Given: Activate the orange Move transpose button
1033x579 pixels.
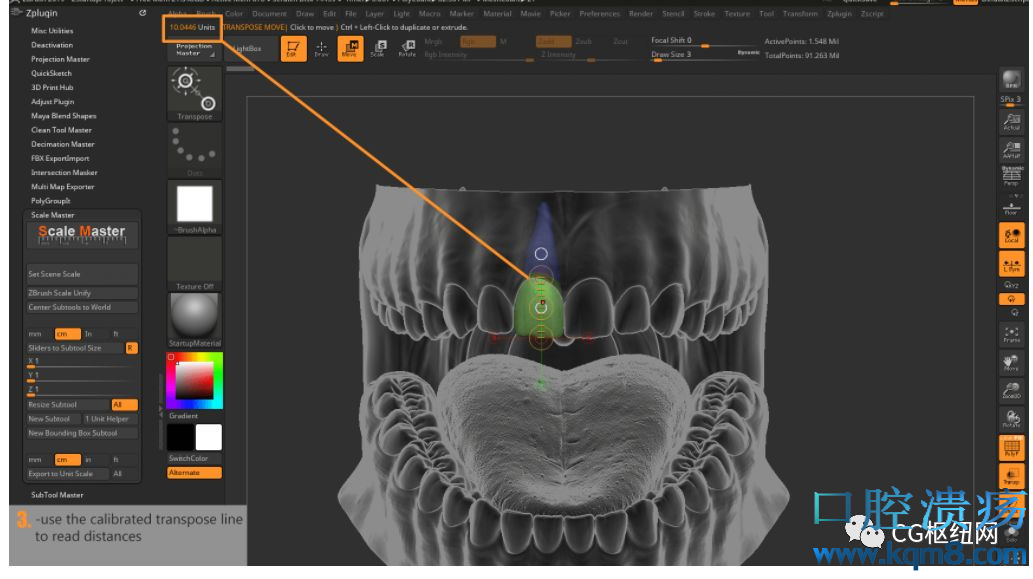Looking at the screenshot, I should coord(350,48).
